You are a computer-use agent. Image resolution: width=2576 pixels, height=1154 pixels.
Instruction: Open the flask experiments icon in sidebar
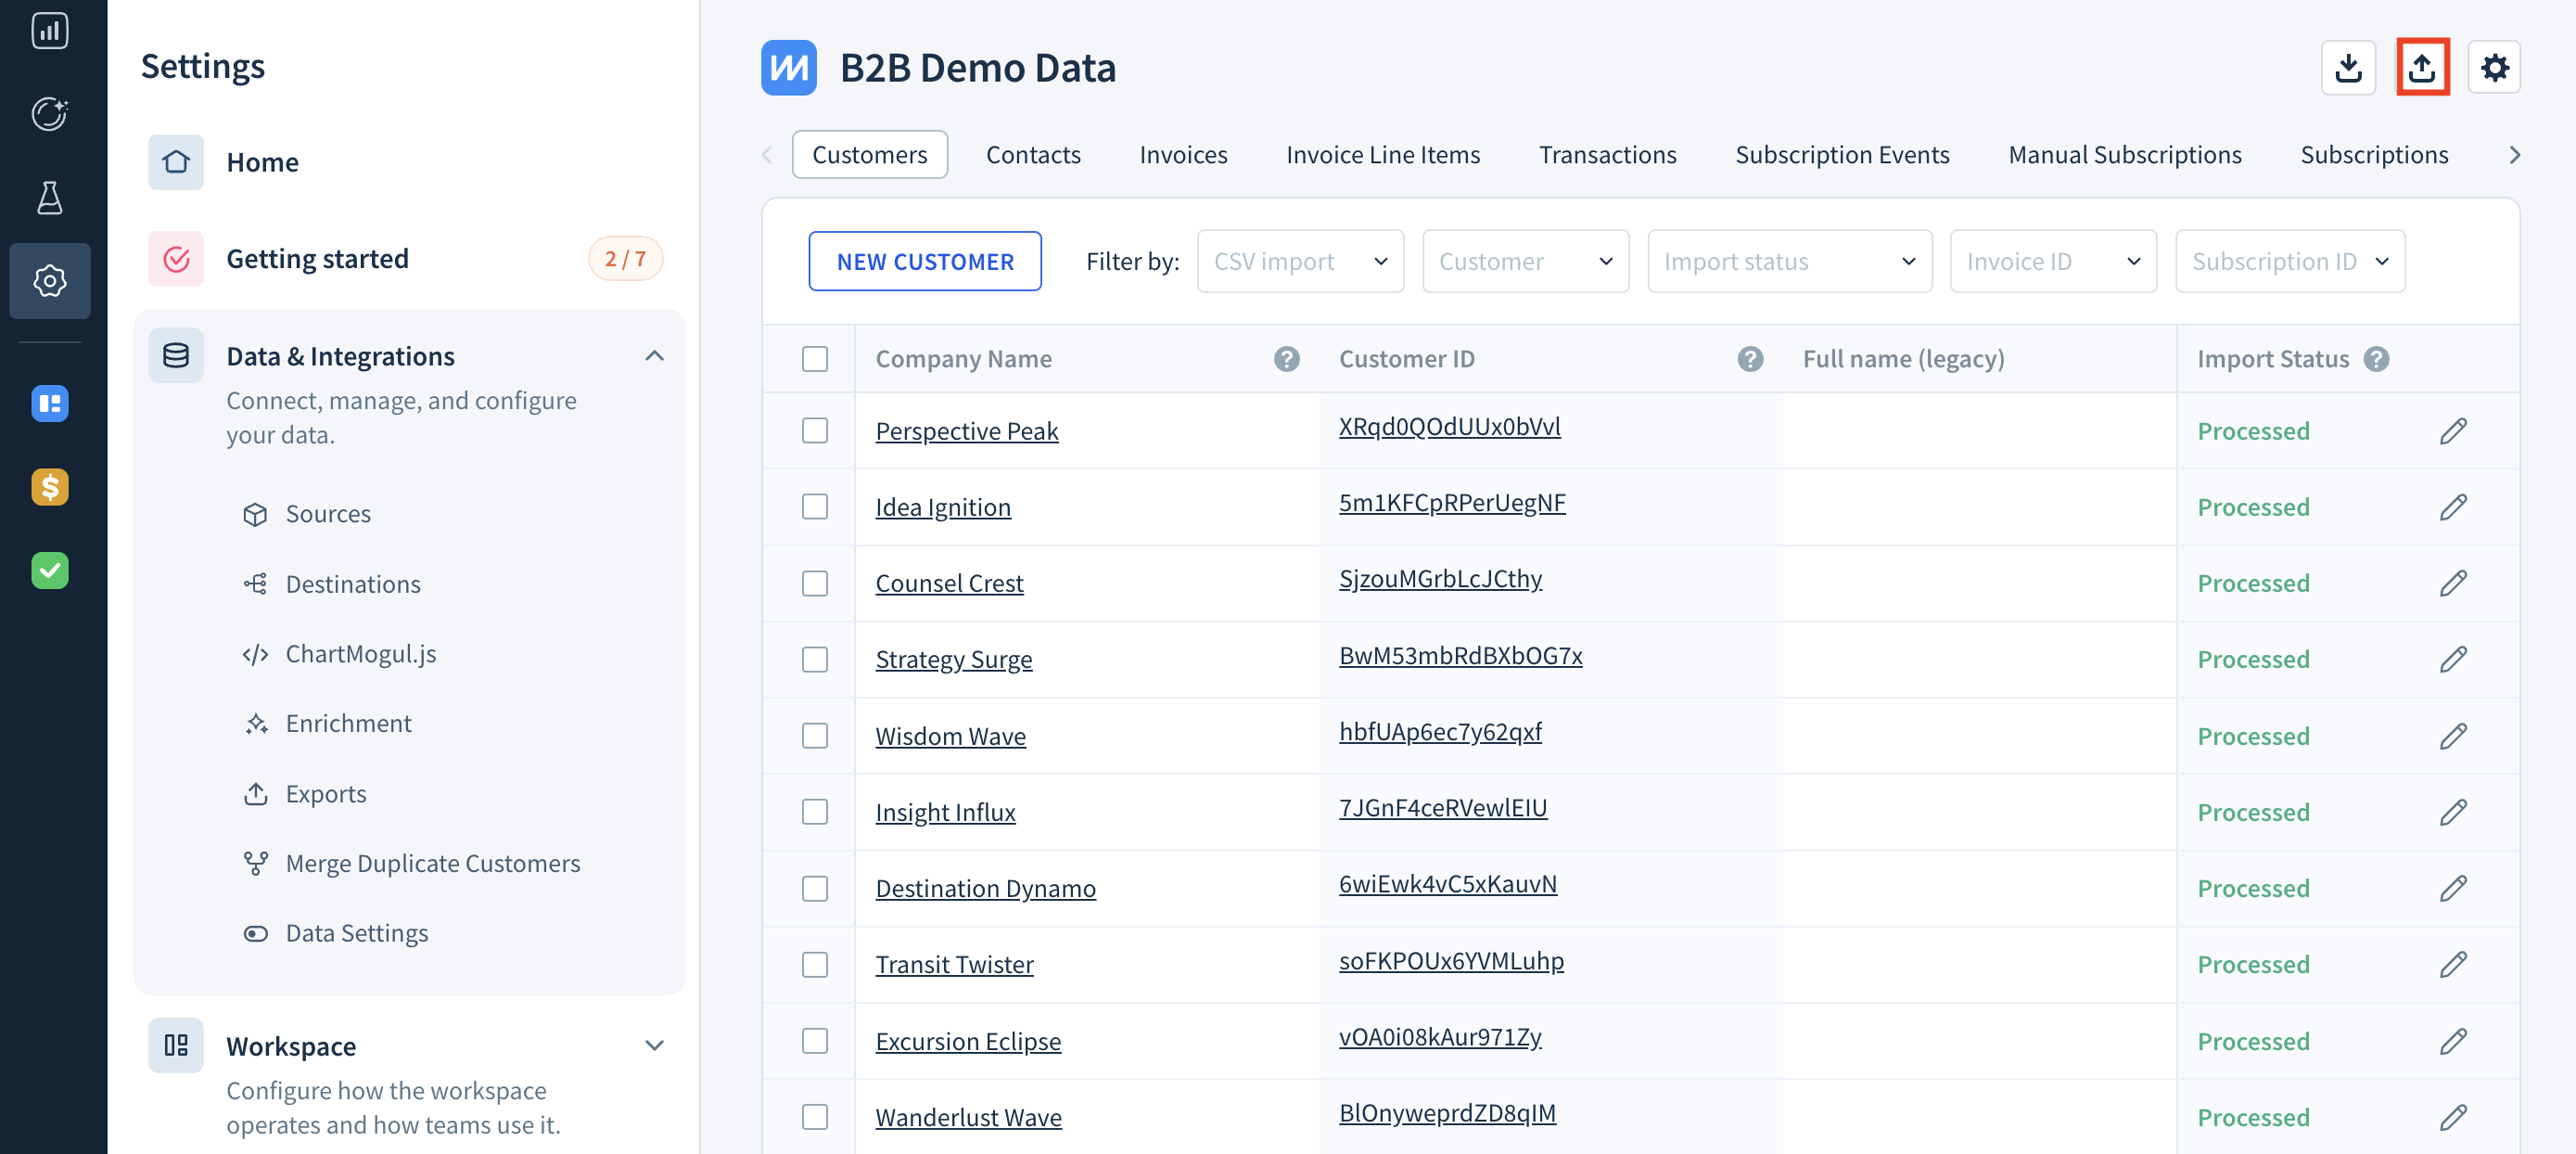49,197
